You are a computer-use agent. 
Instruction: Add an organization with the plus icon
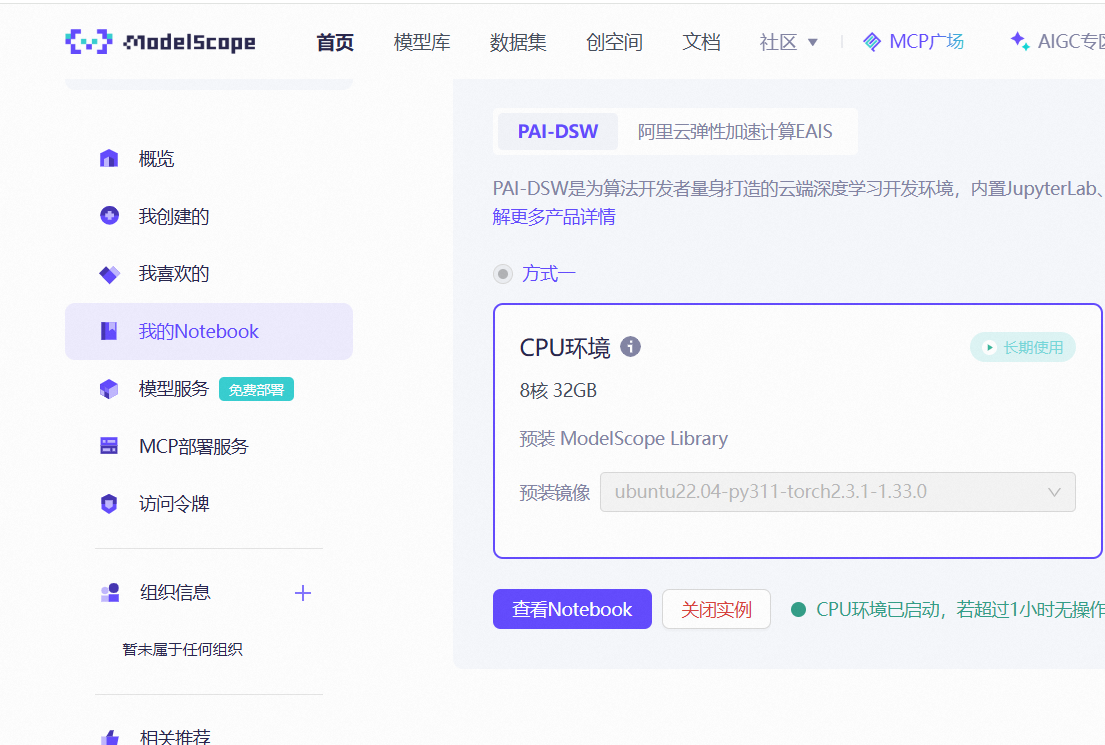(x=302, y=593)
